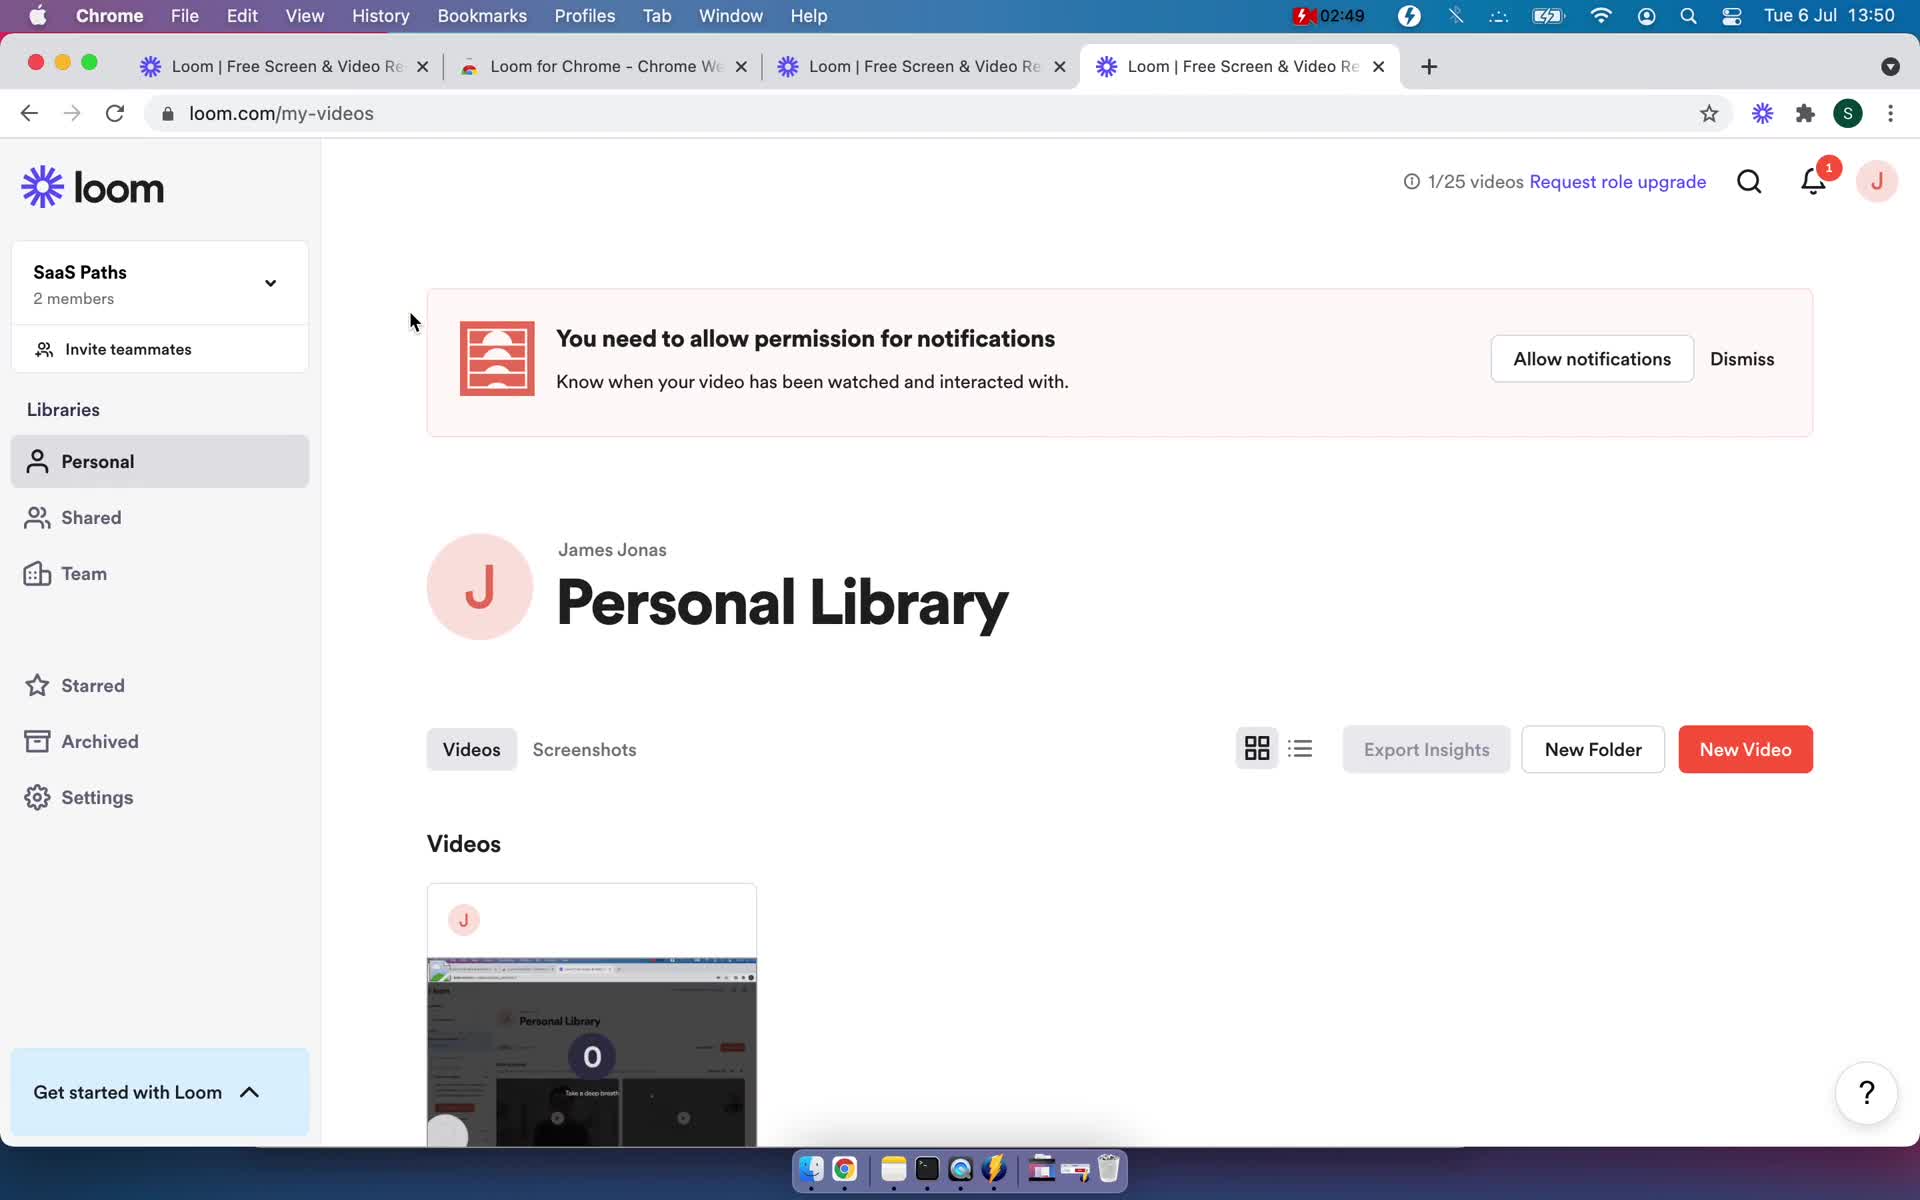Screen dimensions: 1920x1200
Task: View notifications bell icon
Action: [x=1812, y=180]
